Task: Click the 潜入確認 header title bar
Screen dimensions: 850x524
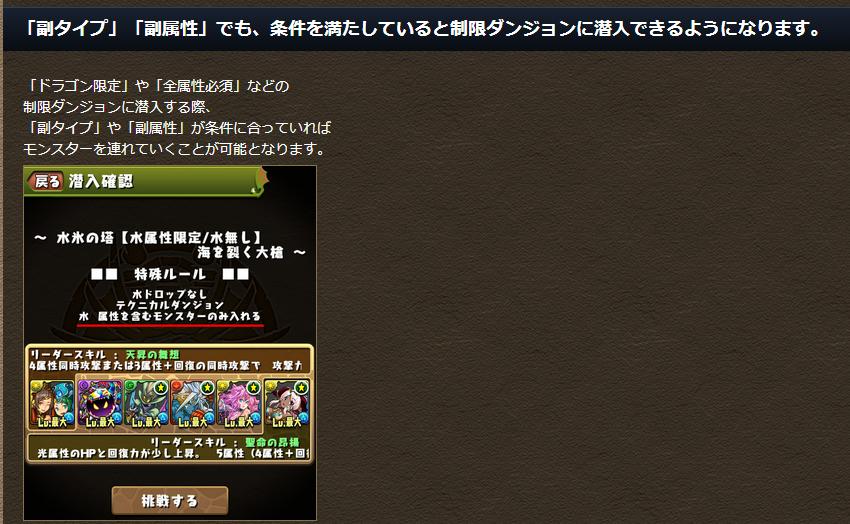Action: click(145, 182)
